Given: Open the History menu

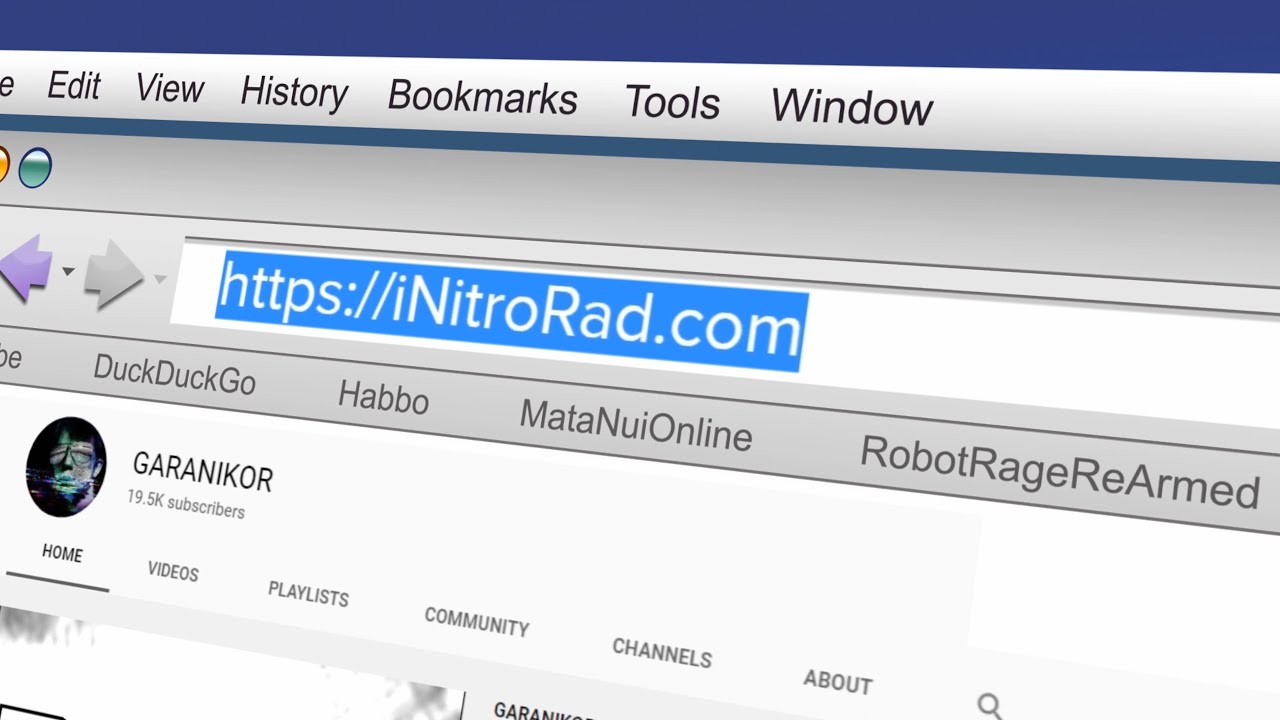Looking at the screenshot, I should pyautogui.click(x=293, y=92).
